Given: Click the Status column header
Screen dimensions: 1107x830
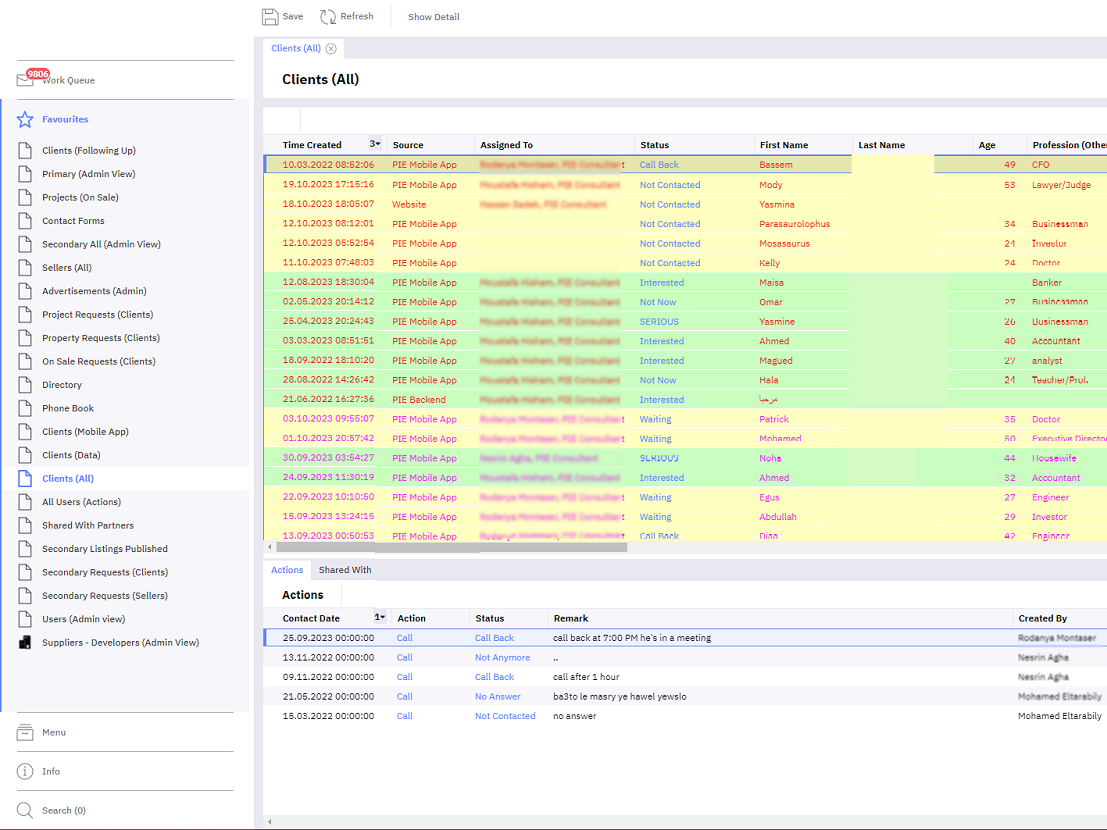Looking at the screenshot, I should pos(655,145).
